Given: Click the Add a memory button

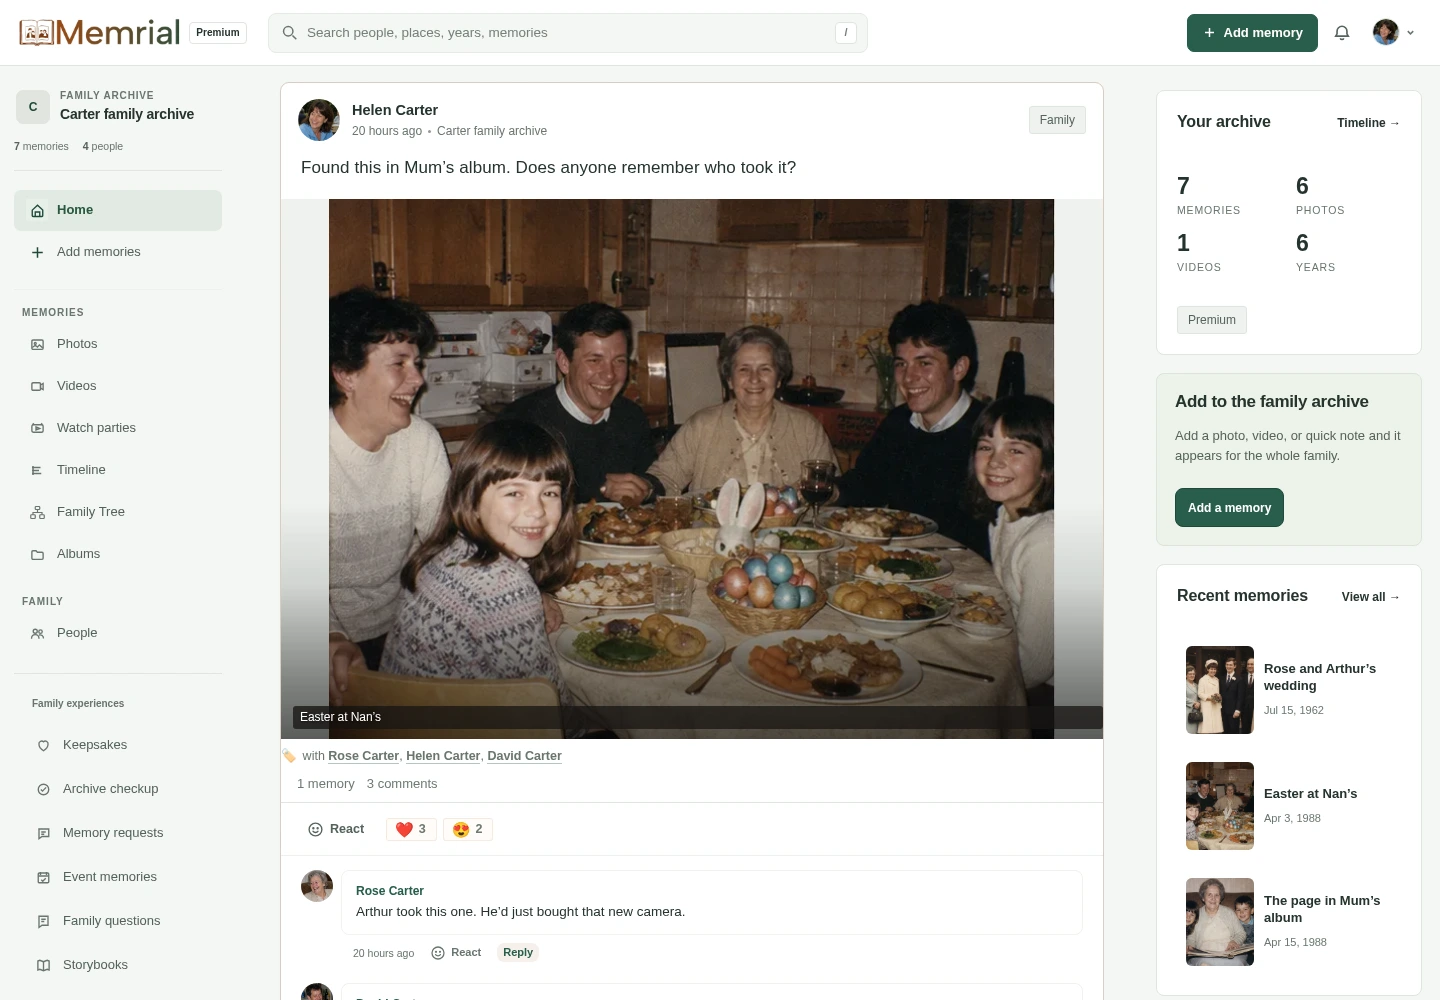Looking at the screenshot, I should (x=1229, y=508).
